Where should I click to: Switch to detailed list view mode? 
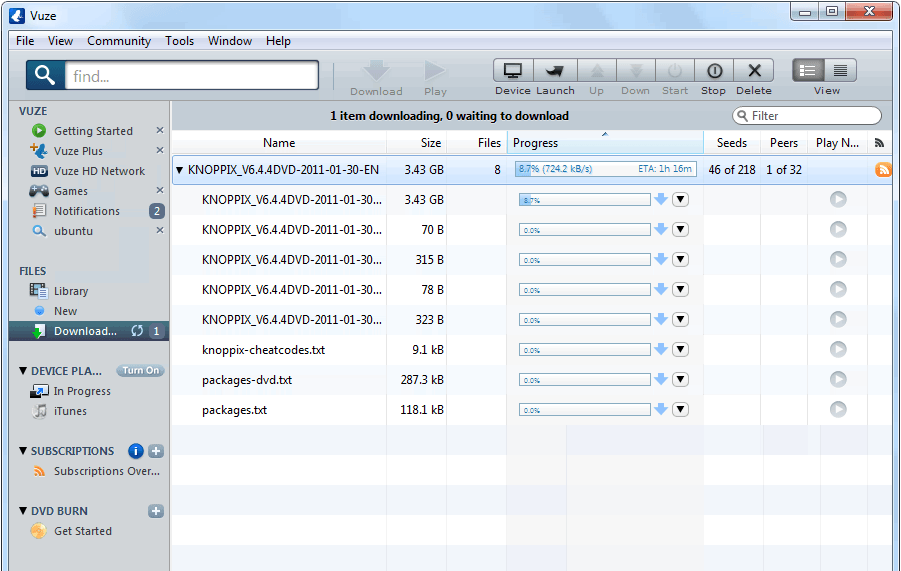808,71
